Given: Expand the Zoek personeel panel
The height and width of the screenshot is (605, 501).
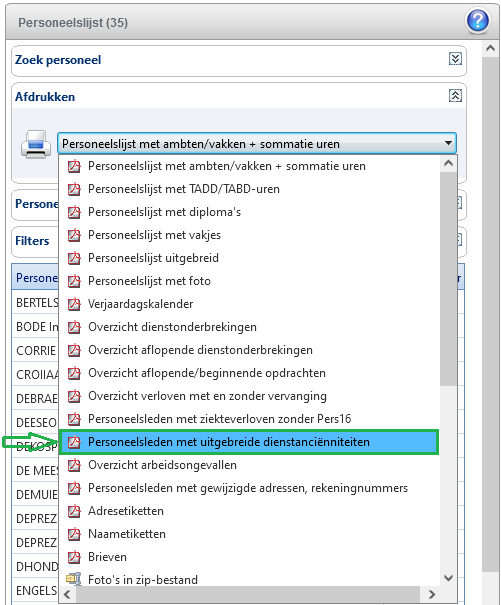Looking at the screenshot, I should pos(455,59).
